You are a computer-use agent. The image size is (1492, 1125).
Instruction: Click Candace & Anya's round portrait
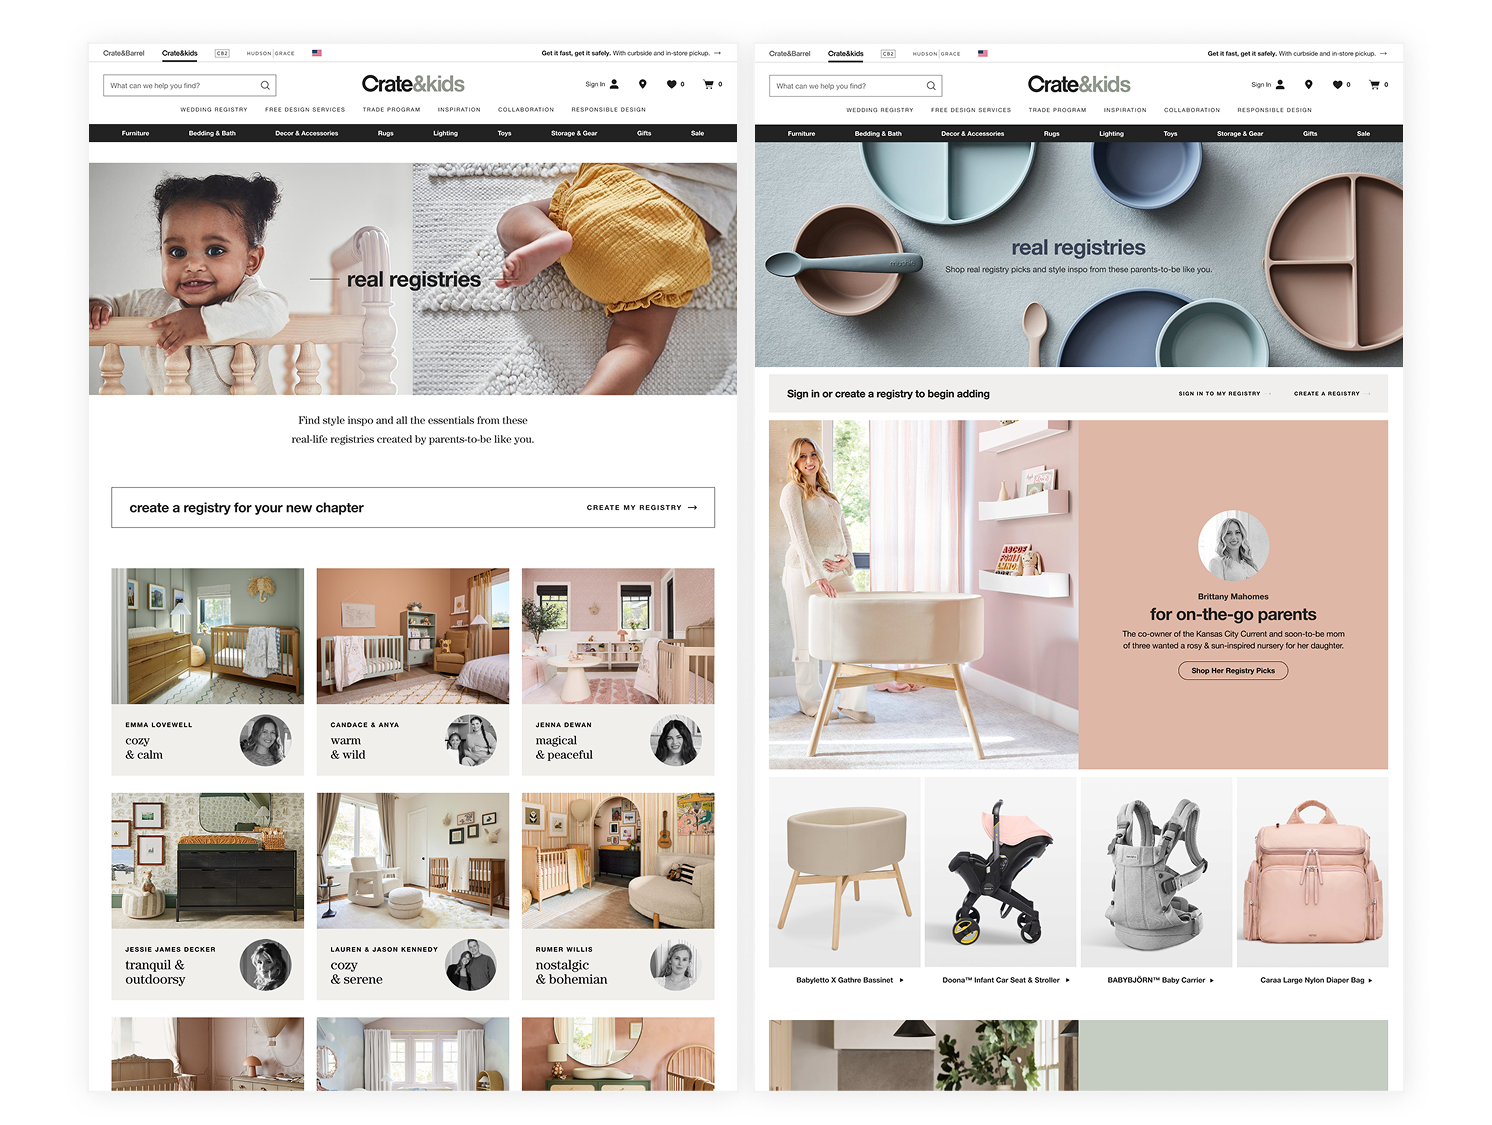[471, 741]
